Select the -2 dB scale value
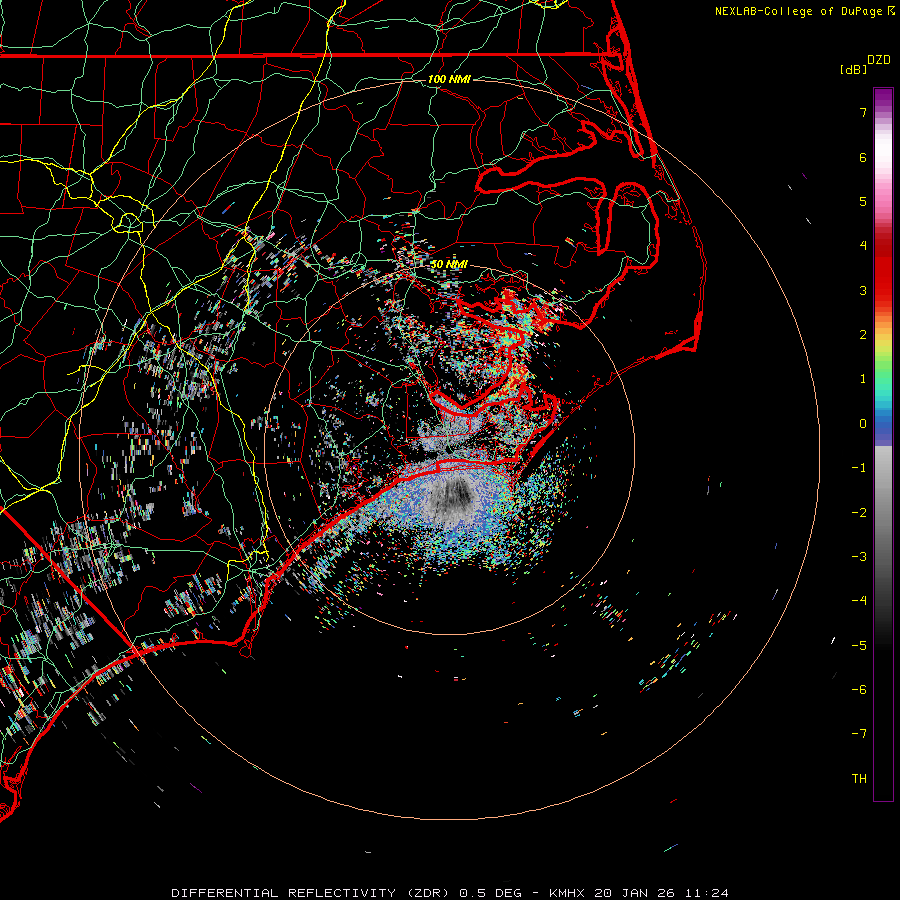 tap(859, 513)
